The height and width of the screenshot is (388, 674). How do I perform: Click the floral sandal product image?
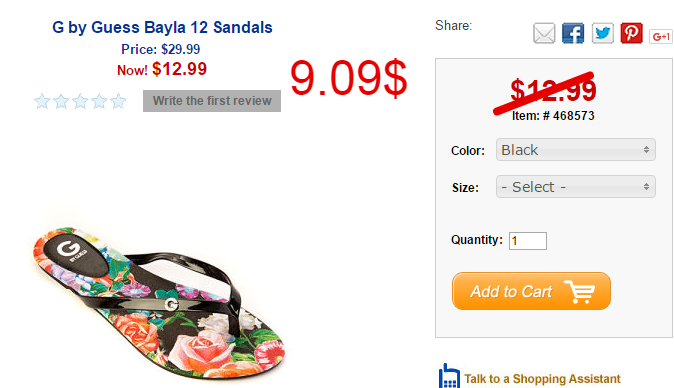[x=159, y=303]
